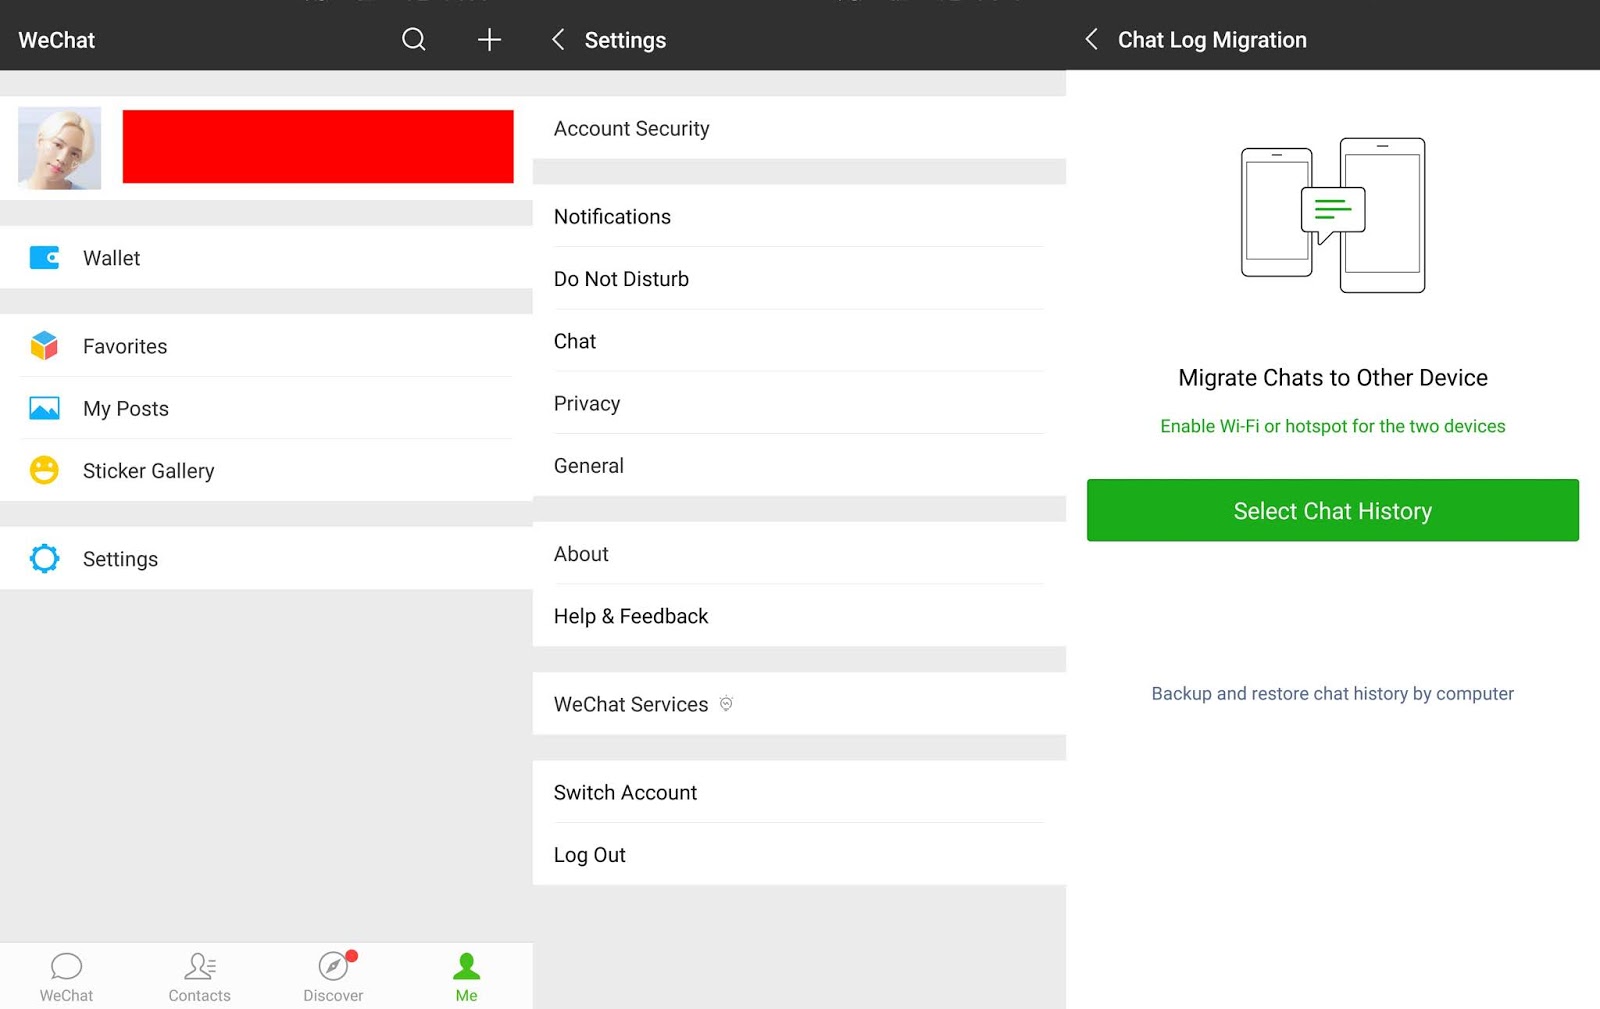Click Backup and restore chat history by computer
The height and width of the screenshot is (1009, 1600).
pos(1332,693)
